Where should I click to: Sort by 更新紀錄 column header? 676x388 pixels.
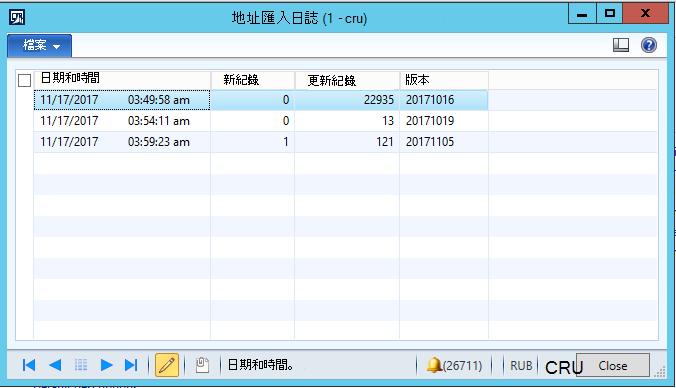point(347,80)
